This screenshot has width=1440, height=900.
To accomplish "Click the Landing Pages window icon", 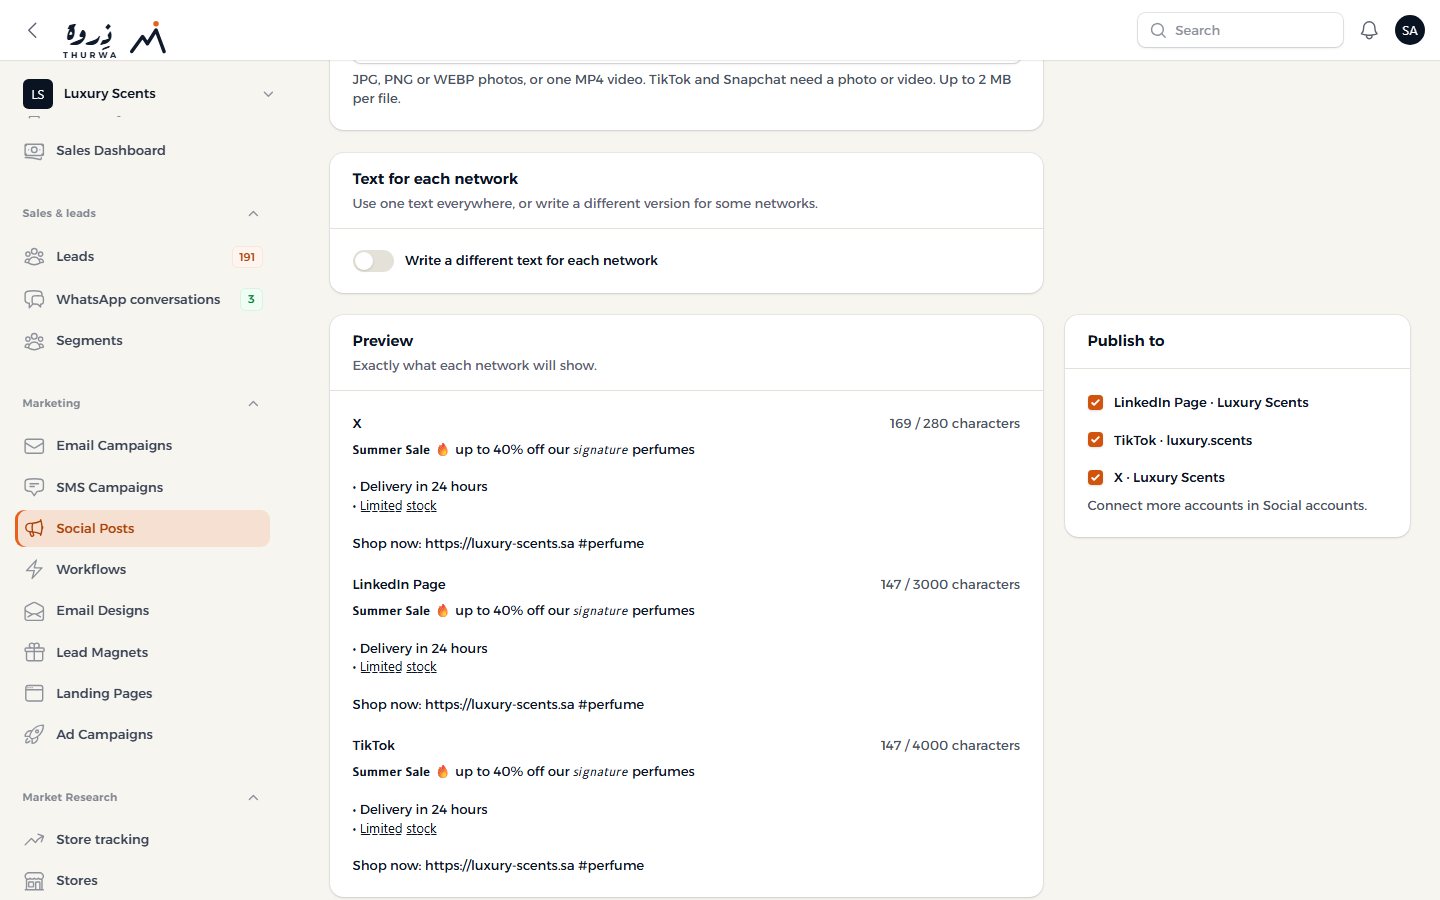I will coord(34,693).
